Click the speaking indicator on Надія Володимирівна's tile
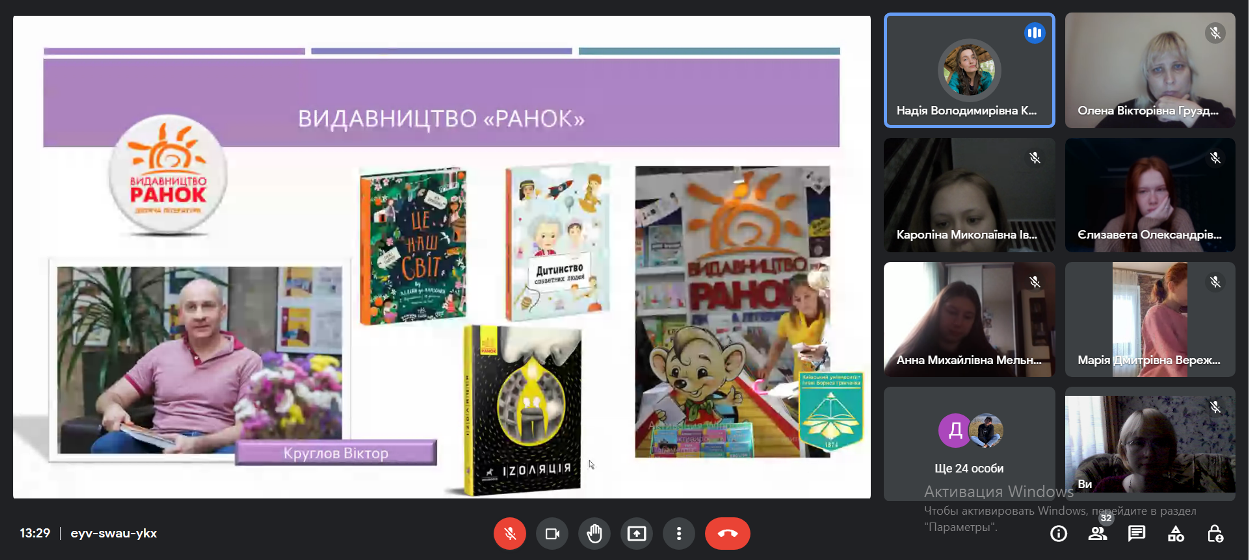This screenshot has width=1249, height=560. pyautogui.click(x=1034, y=33)
